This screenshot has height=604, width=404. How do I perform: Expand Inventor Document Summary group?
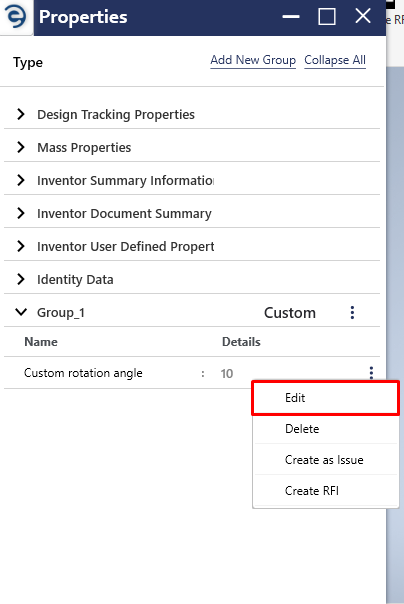point(21,213)
